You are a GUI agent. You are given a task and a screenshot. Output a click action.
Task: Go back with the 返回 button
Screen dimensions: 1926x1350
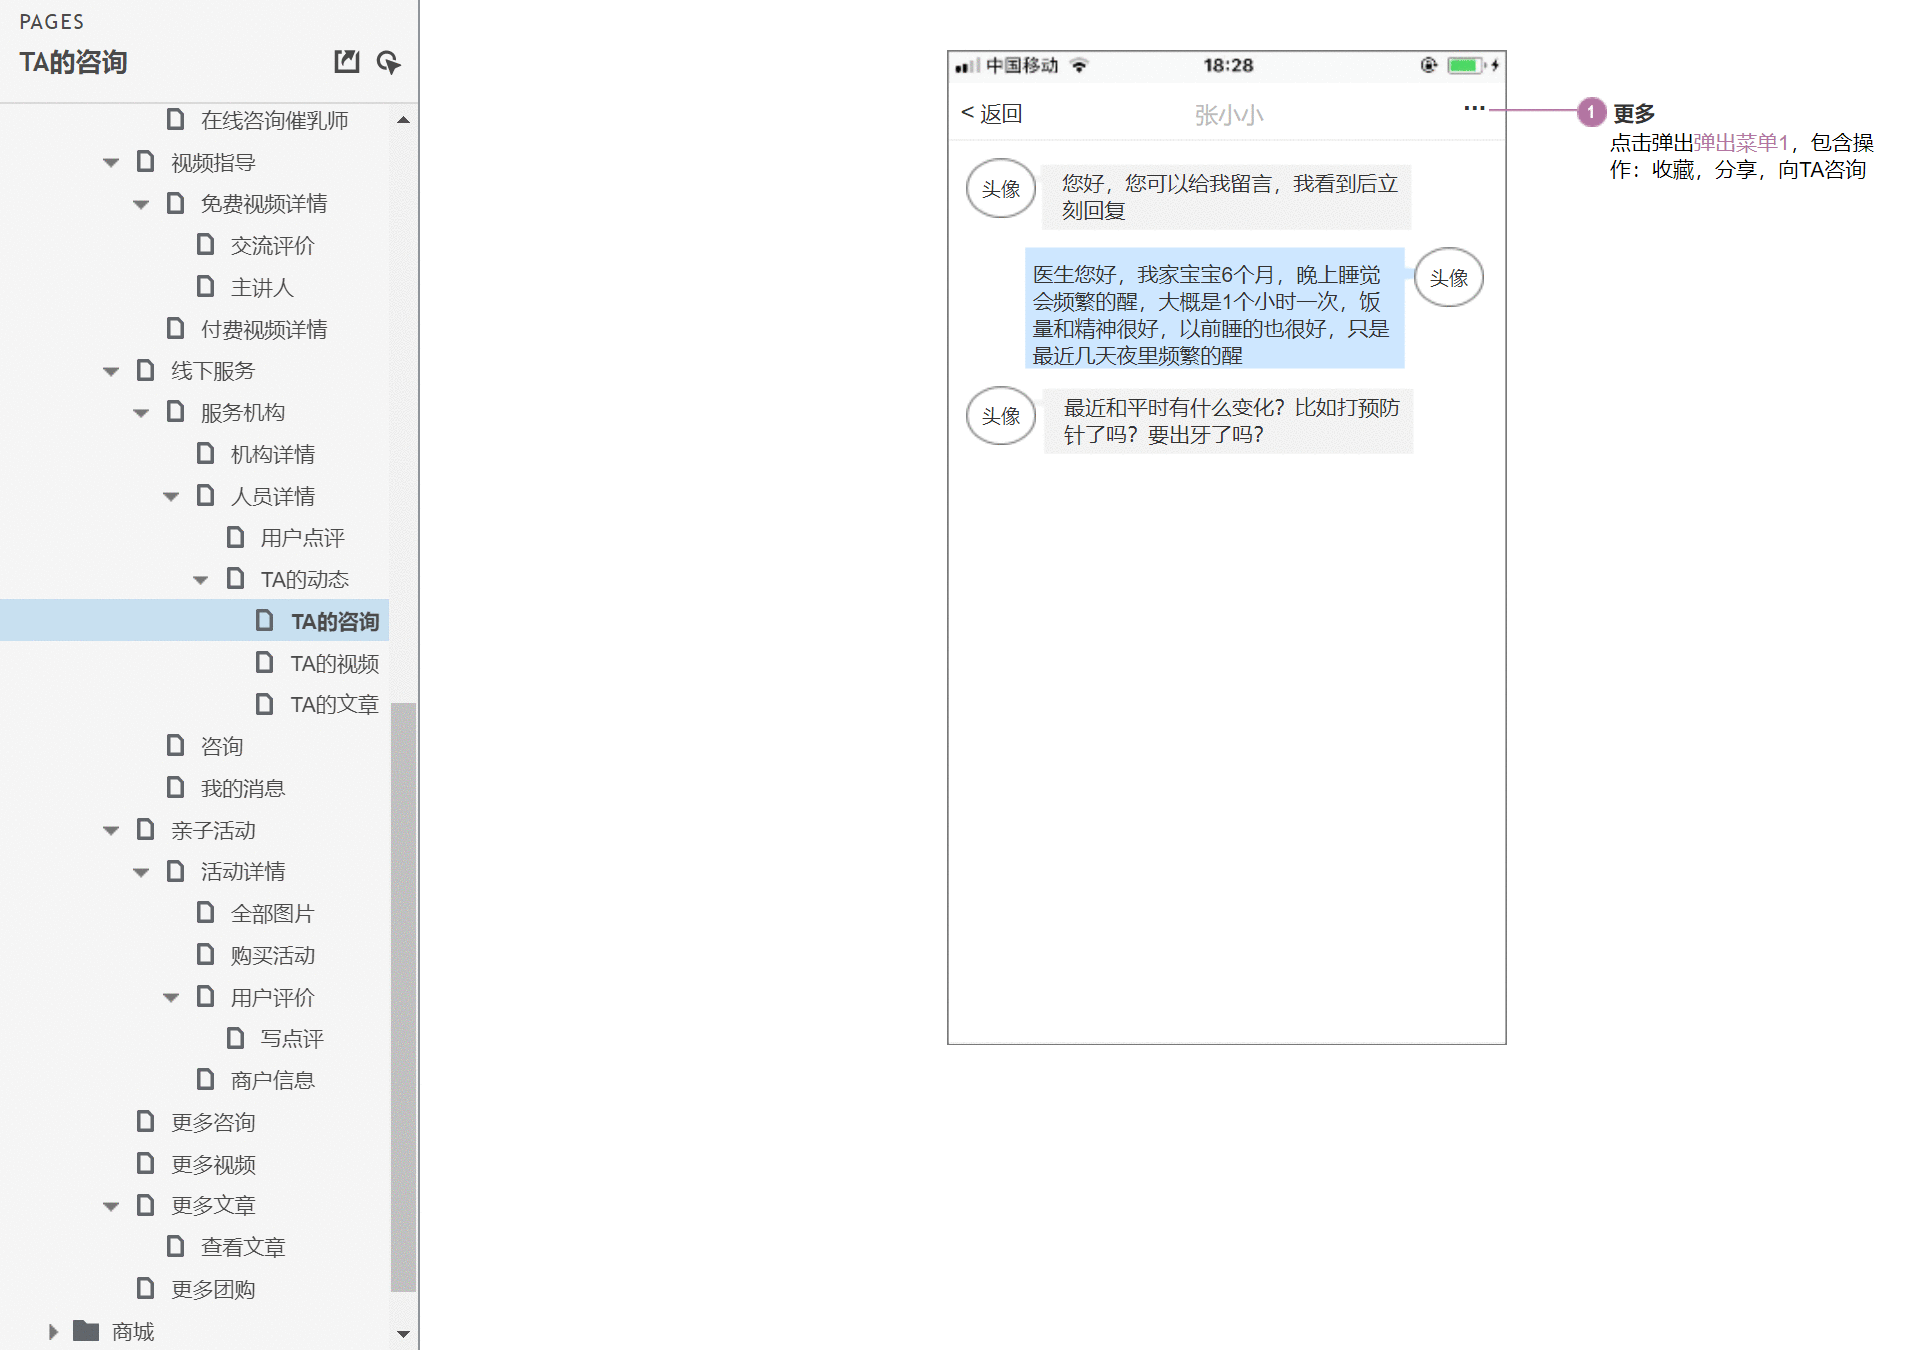point(991,113)
